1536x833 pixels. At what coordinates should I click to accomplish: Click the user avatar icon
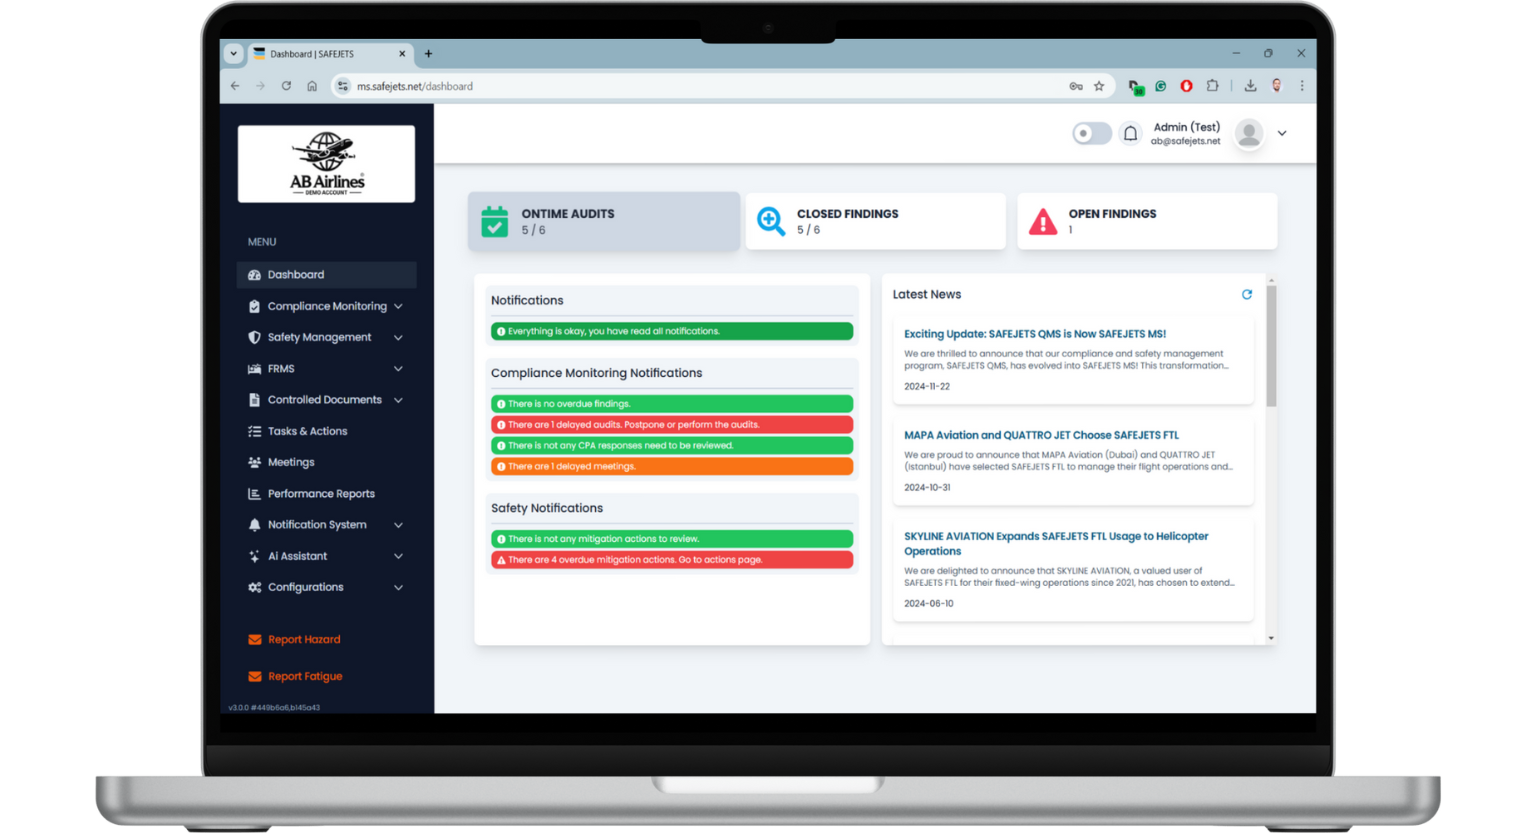pos(1249,133)
